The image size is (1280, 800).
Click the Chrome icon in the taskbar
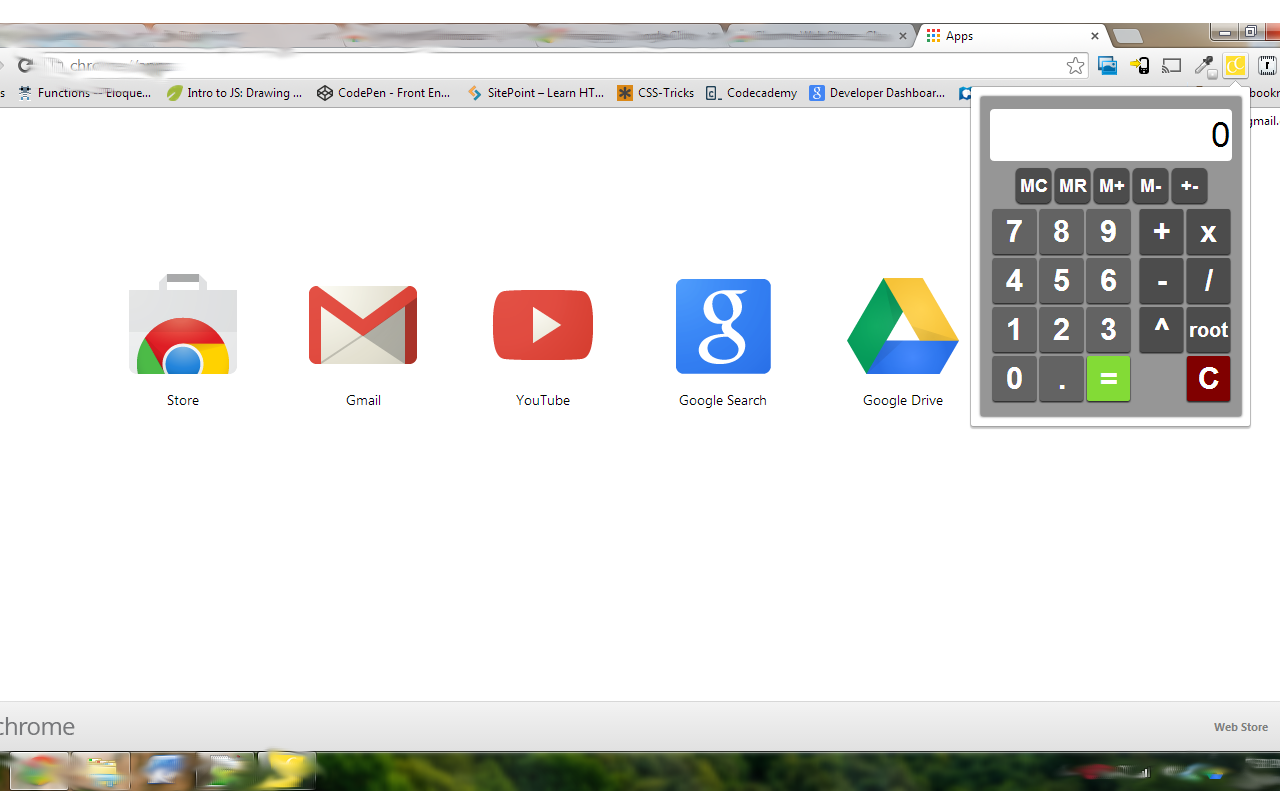point(38,771)
